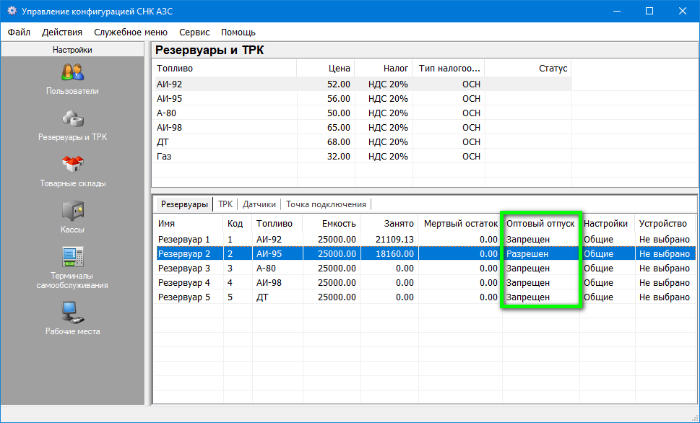
Task: Click Оптовый отпуск cell for Резервуар 1
Action: click(x=540, y=240)
